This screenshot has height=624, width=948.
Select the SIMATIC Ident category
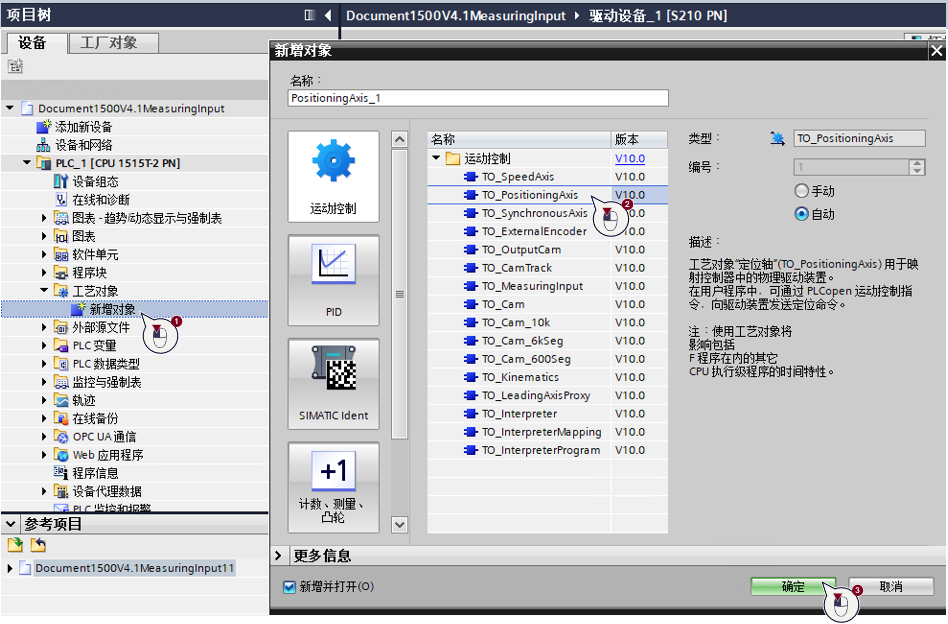334,383
